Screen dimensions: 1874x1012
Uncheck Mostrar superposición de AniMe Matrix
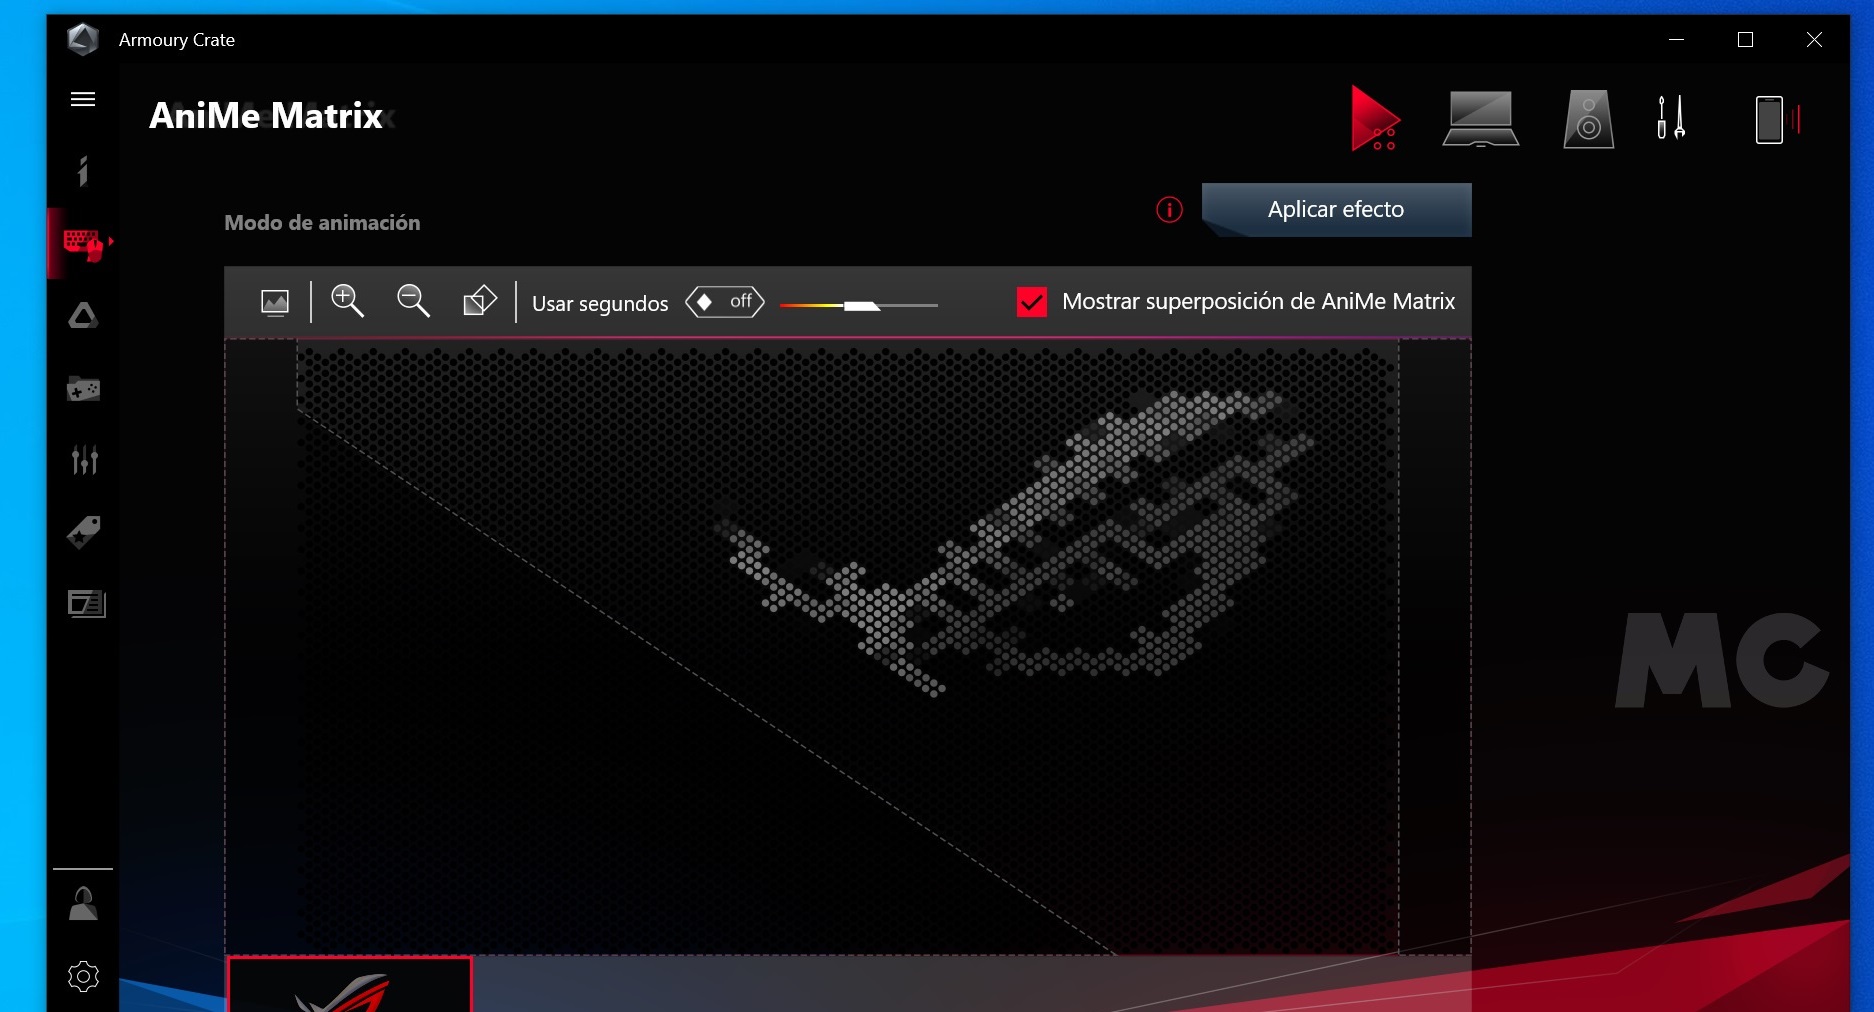coord(1031,302)
